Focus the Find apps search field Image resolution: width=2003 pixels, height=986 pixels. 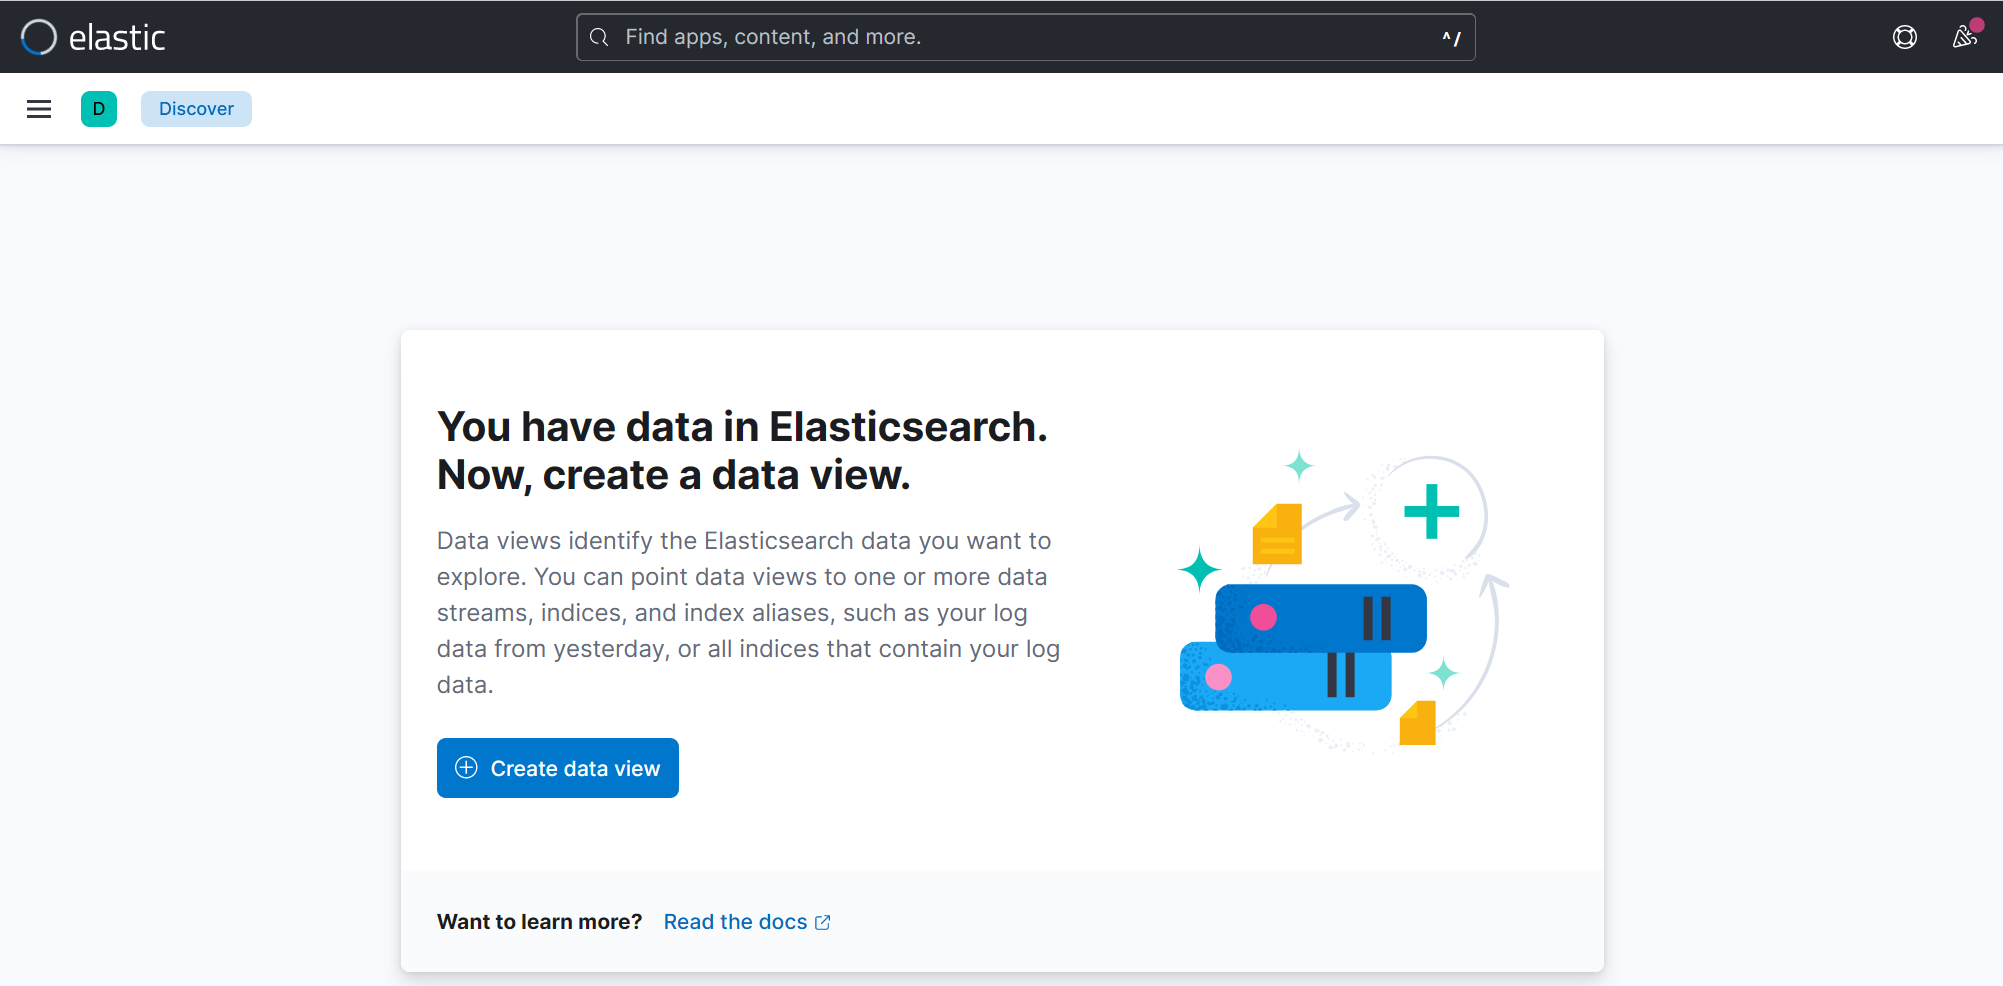[1025, 37]
